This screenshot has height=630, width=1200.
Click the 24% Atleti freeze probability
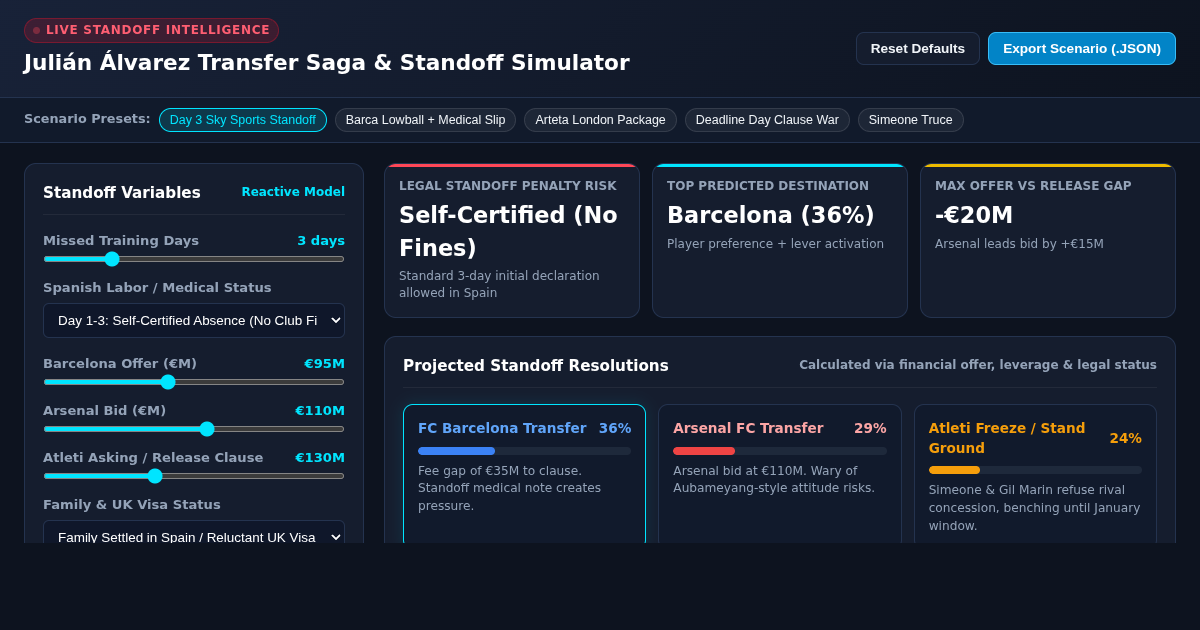[x=1125, y=438]
